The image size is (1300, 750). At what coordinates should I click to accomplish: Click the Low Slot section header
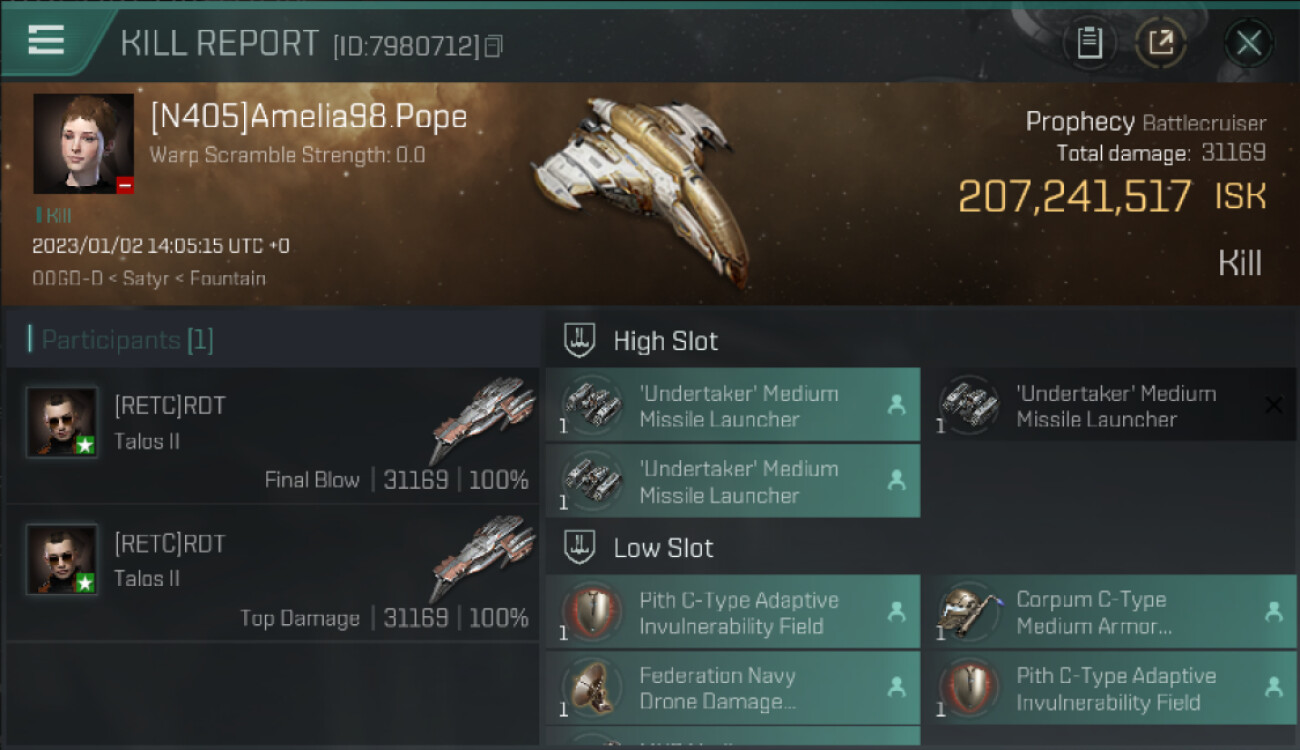click(x=663, y=548)
